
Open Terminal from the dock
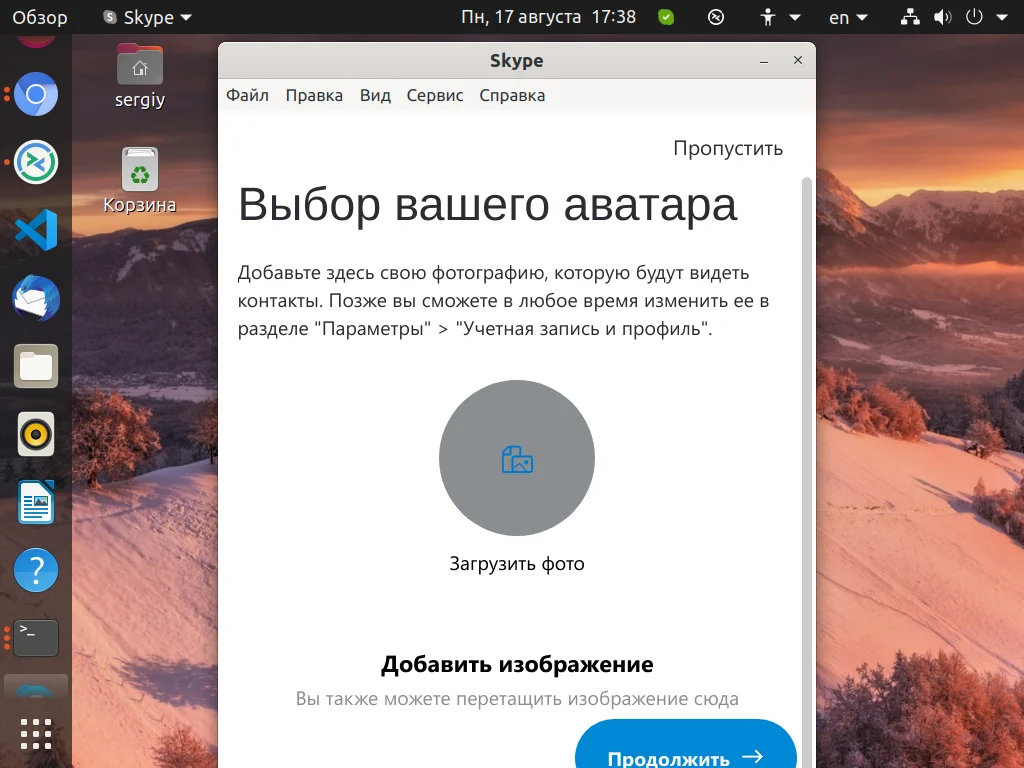36,638
